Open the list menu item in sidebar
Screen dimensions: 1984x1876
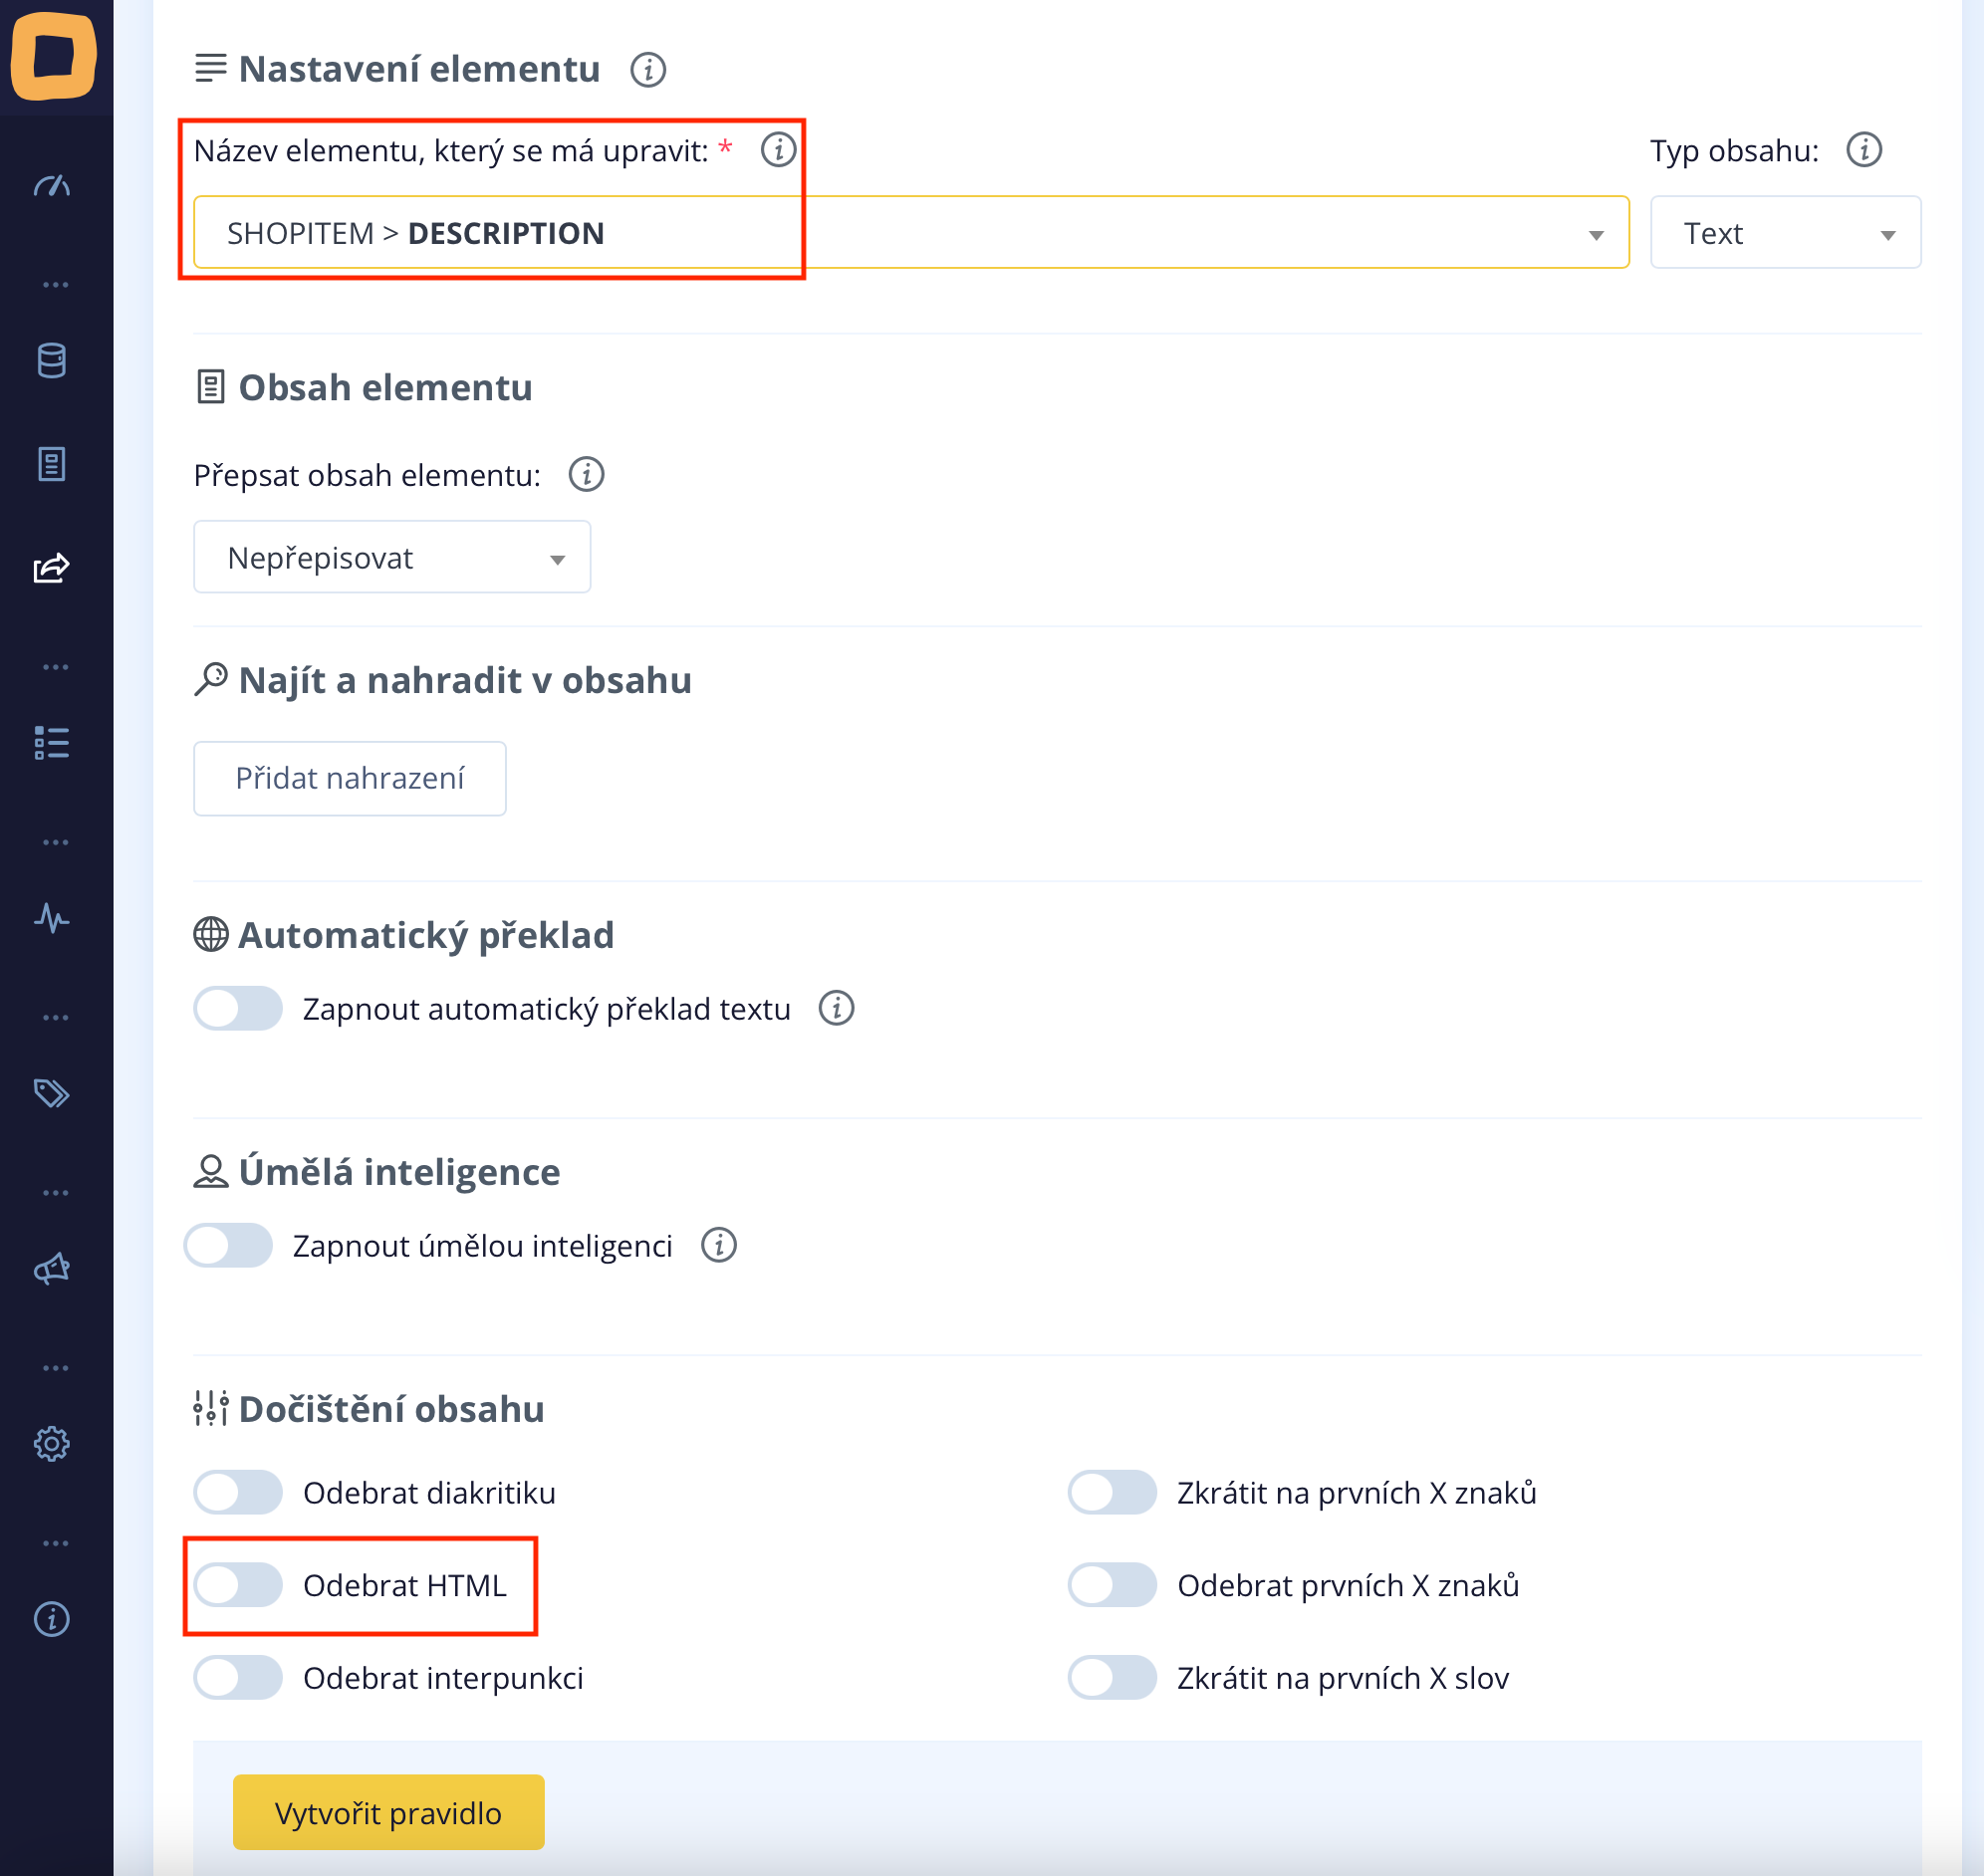tap(52, 743)
